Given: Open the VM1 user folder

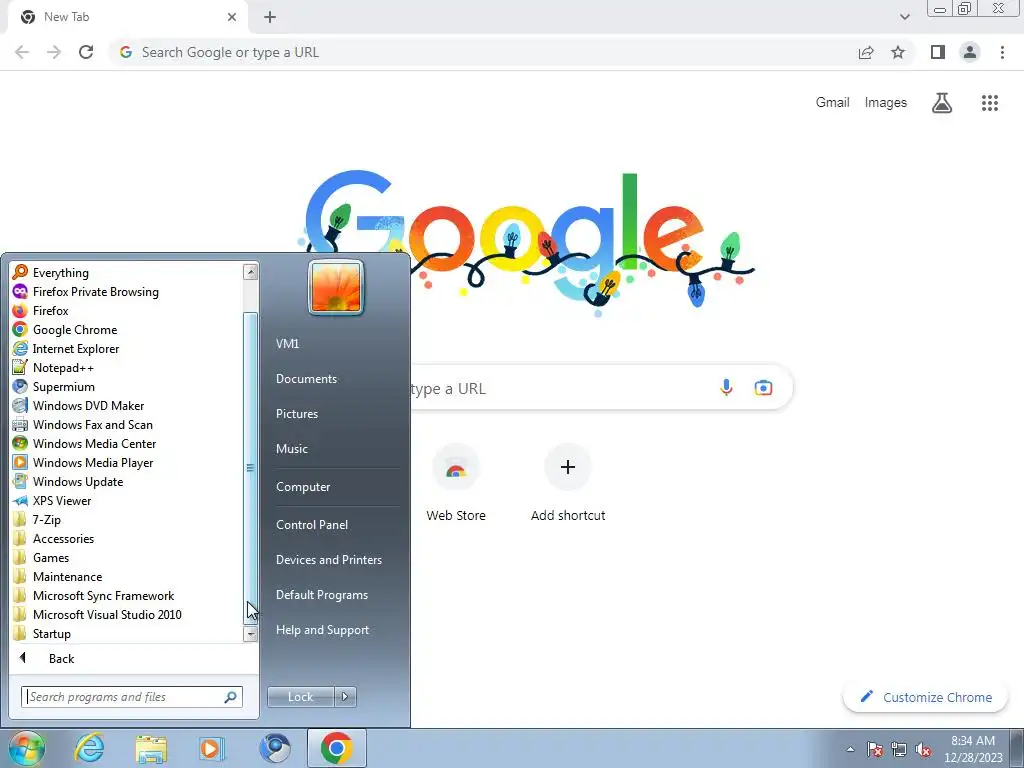Looking at the screenshot, I should pos(287,344).
